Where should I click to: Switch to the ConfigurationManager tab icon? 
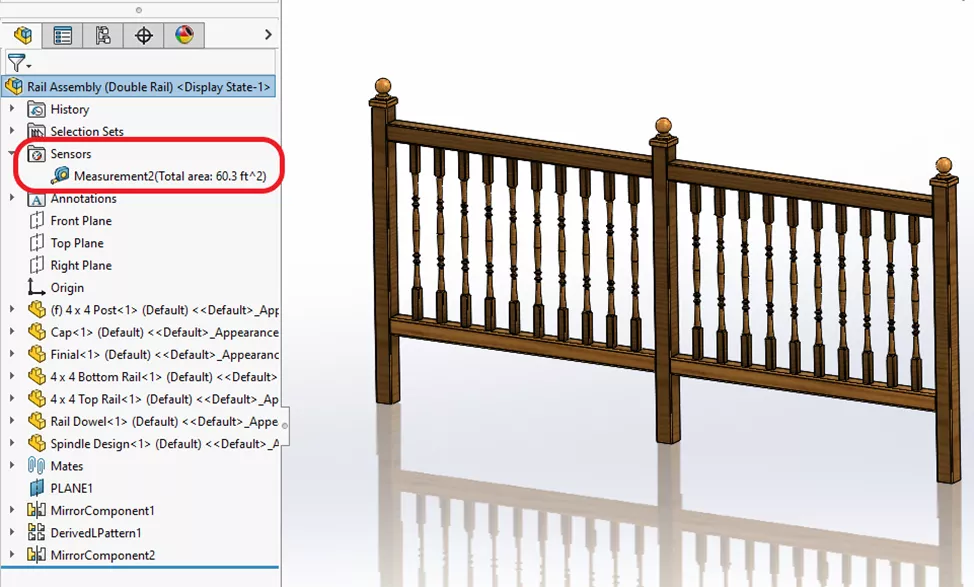point(104,34)
